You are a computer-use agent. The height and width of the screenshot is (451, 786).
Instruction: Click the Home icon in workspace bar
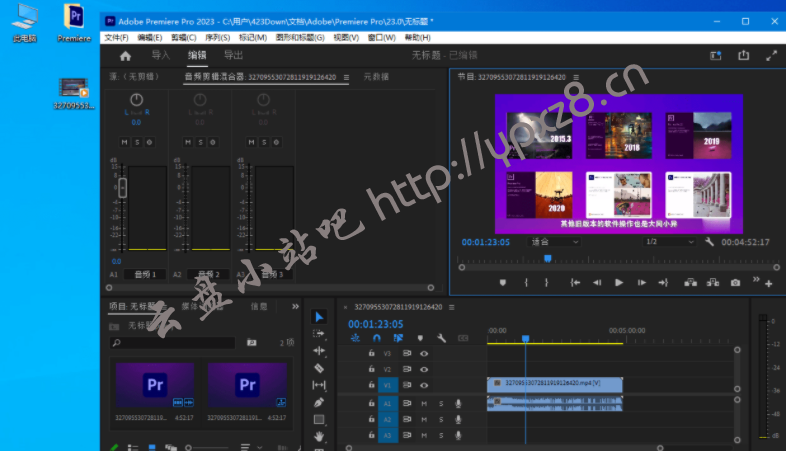[x=125, y=56]
